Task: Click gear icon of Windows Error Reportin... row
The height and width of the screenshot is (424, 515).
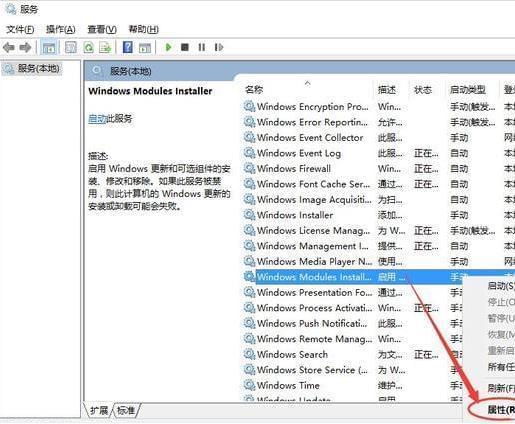Action: click(x=249, y=122)
